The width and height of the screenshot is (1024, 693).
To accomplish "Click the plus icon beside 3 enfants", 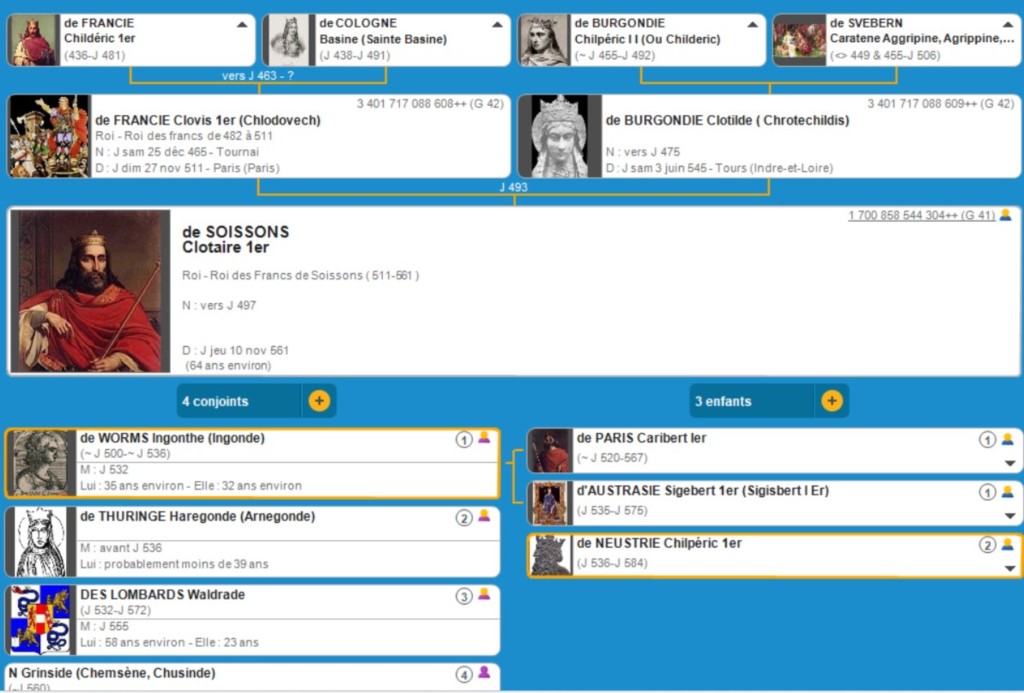I will pos(831,401).
